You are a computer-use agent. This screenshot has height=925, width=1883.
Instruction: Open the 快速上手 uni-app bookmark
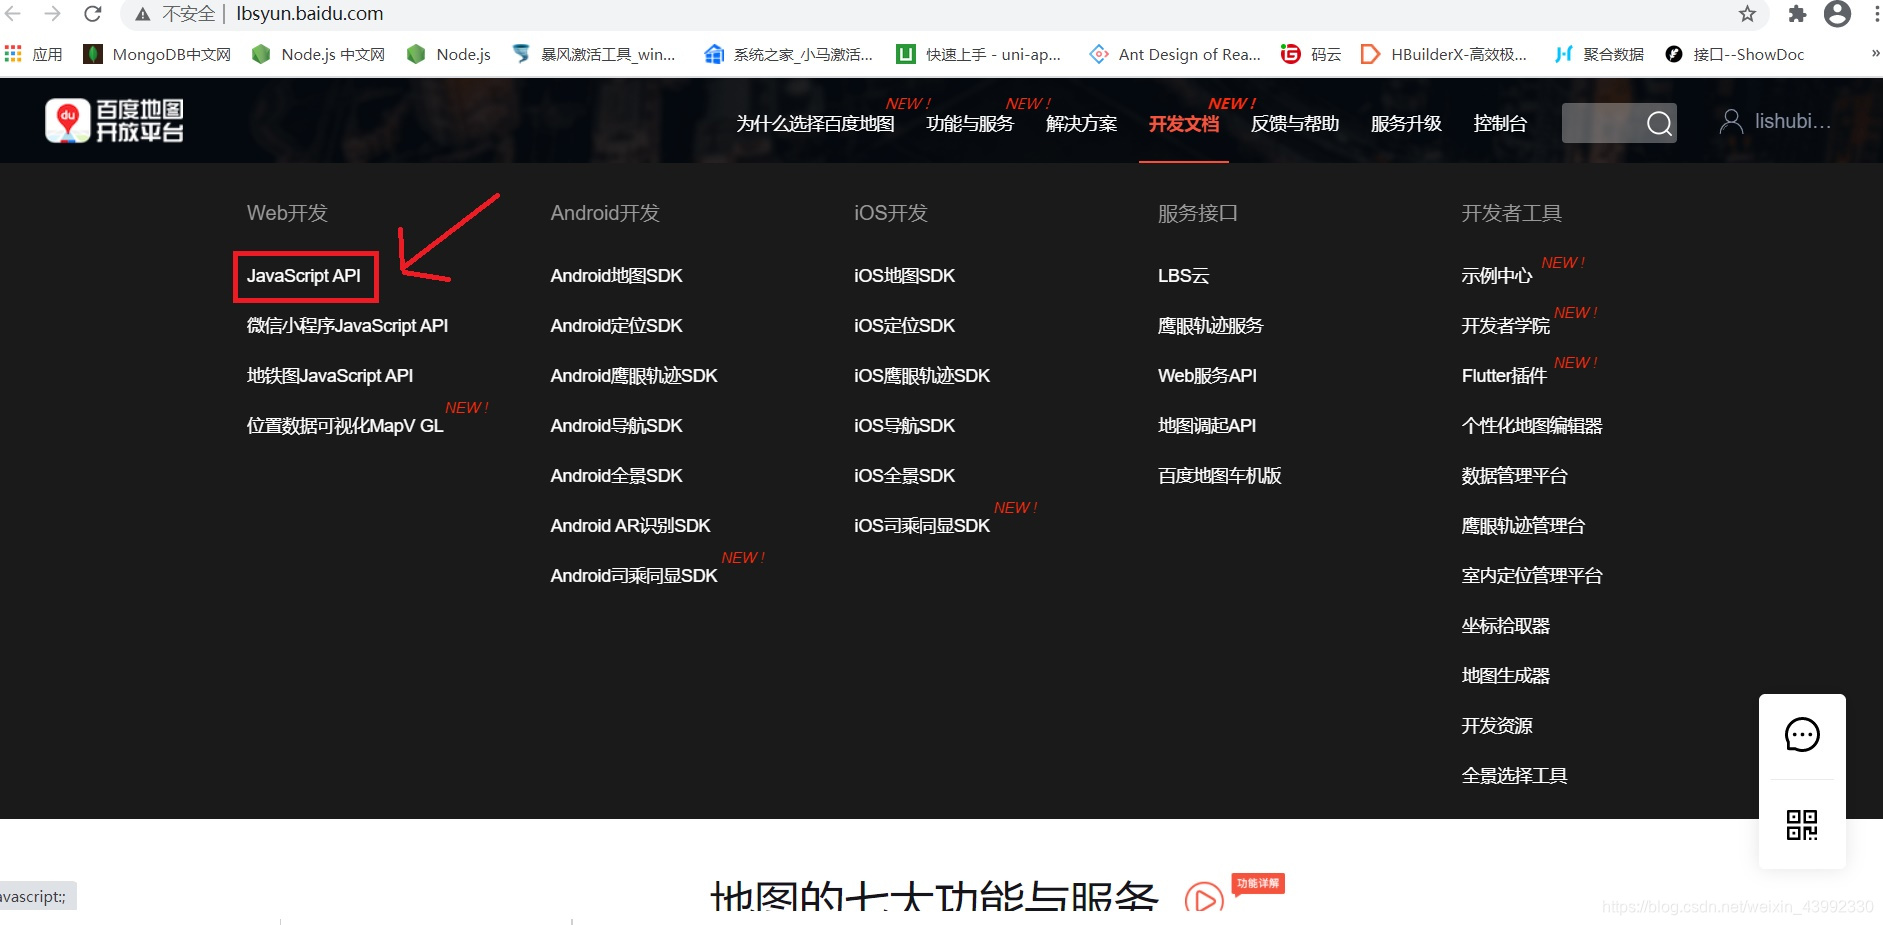click(x=978, y=54)
